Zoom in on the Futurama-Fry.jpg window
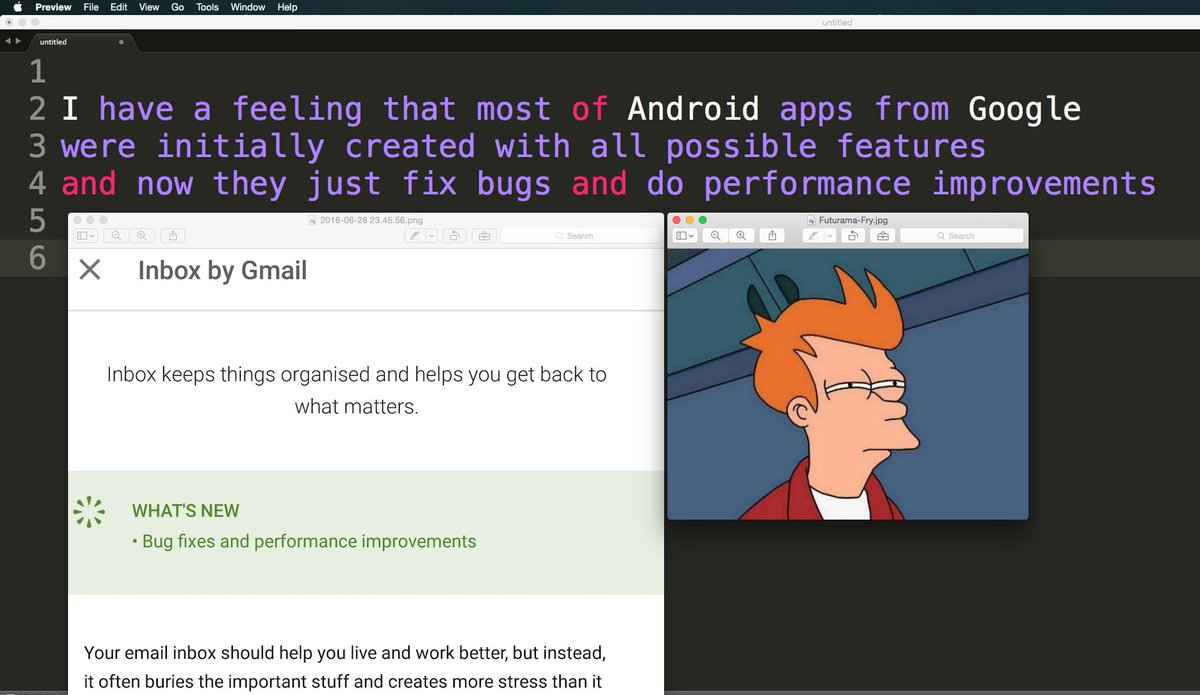This screenshot has height=695, width=1200. click(x=741, y=236)
